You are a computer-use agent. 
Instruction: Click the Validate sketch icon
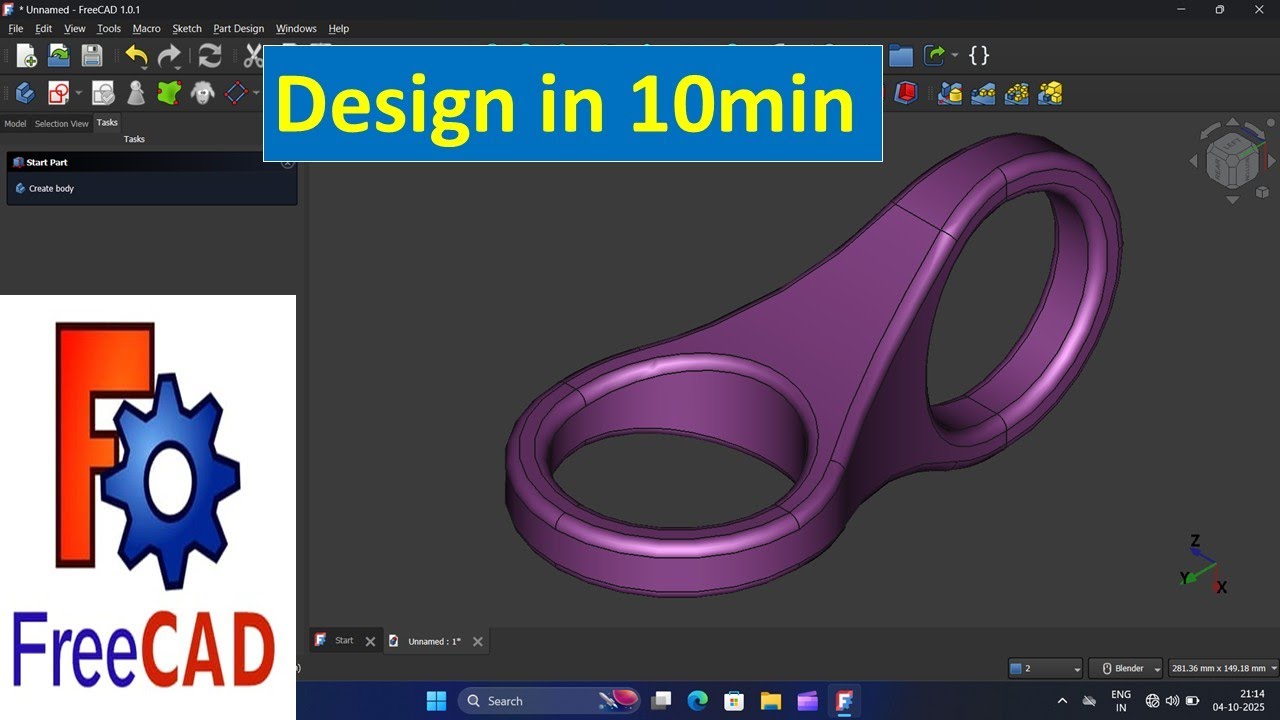point(103,93)
